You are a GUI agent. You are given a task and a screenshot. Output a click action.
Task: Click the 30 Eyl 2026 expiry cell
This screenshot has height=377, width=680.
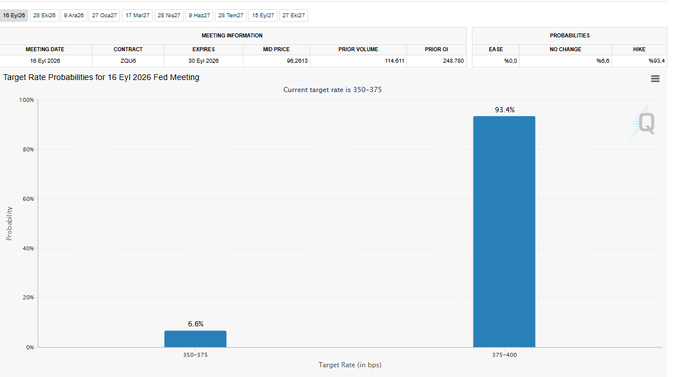click(x=203, y=61)
